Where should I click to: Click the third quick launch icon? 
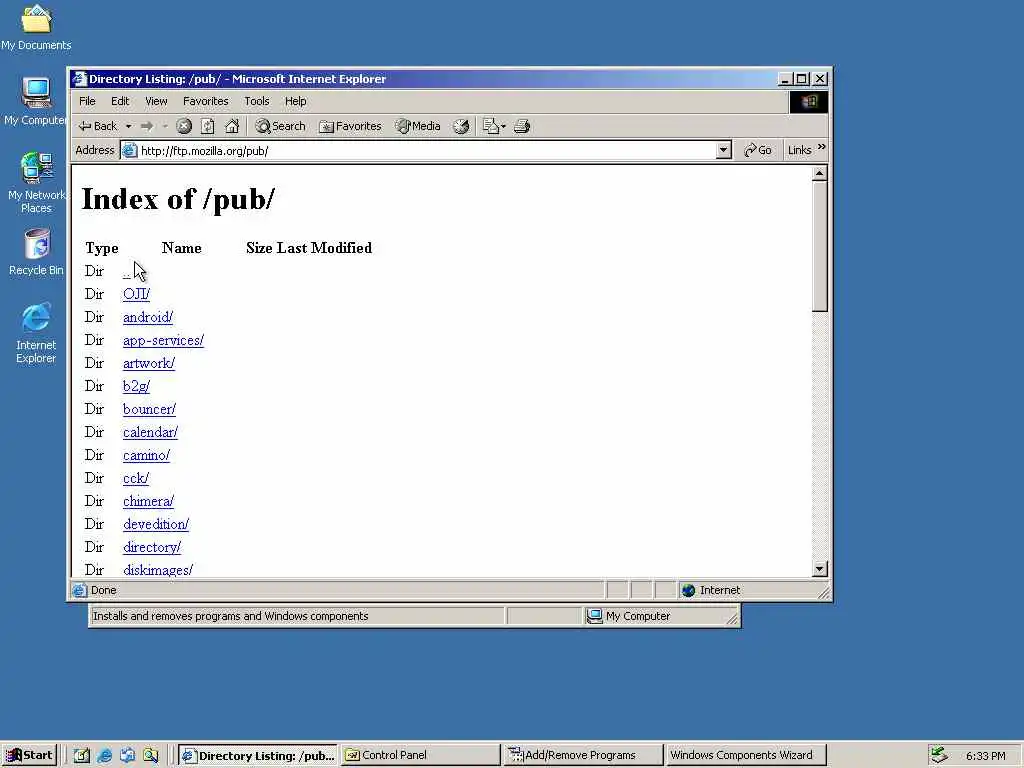point(127,756)
